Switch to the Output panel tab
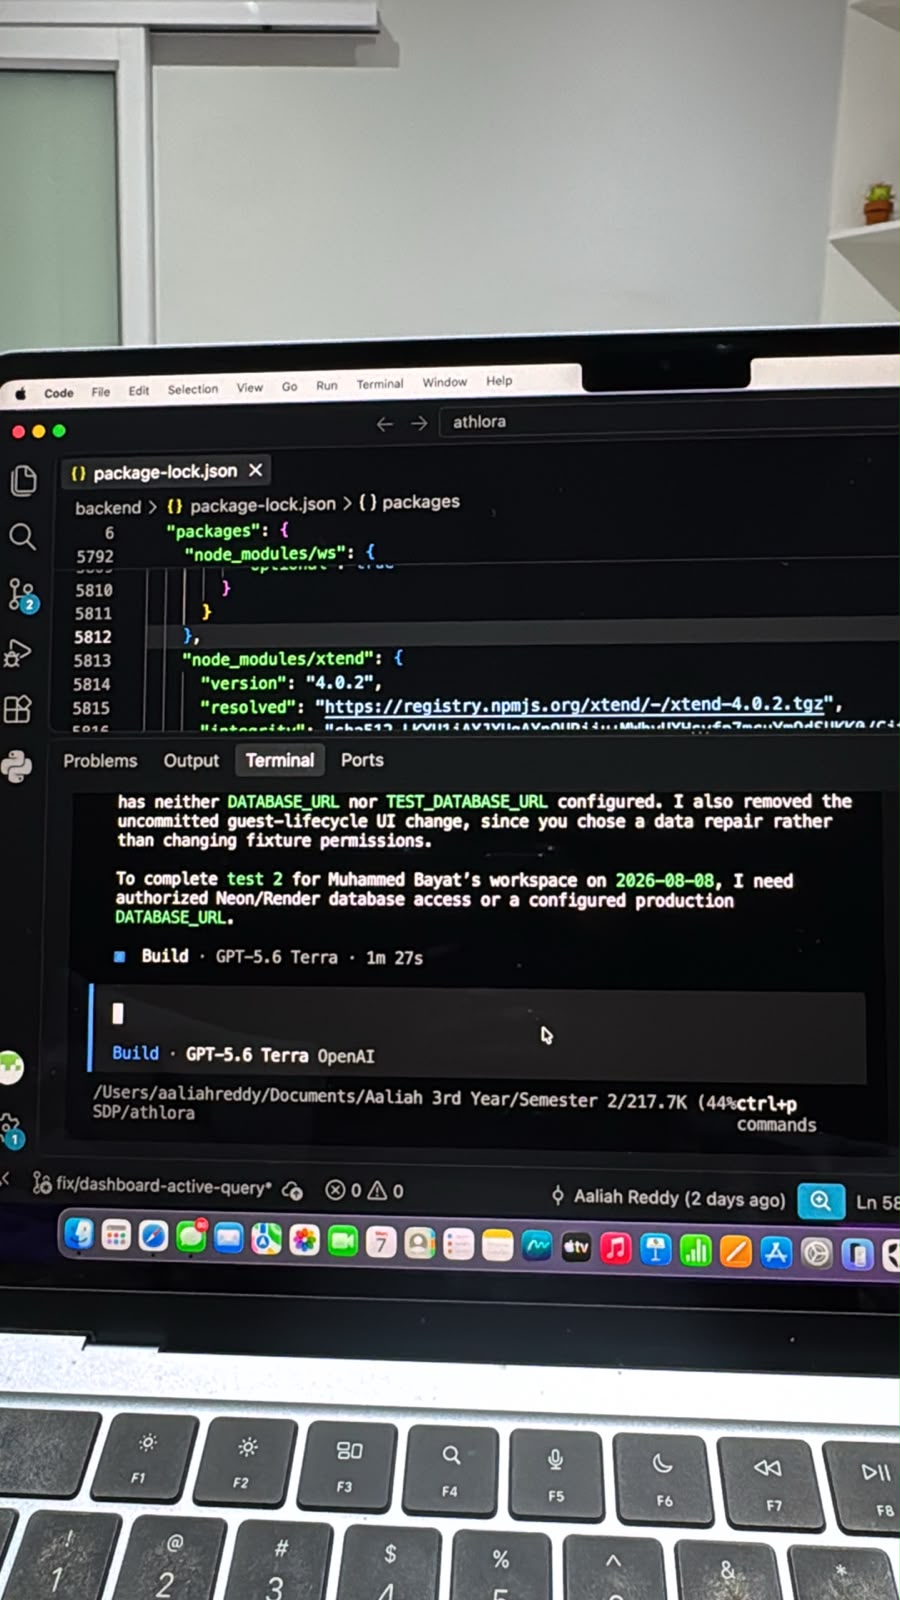The image size is (900, 1600). [x=191, y=761]
